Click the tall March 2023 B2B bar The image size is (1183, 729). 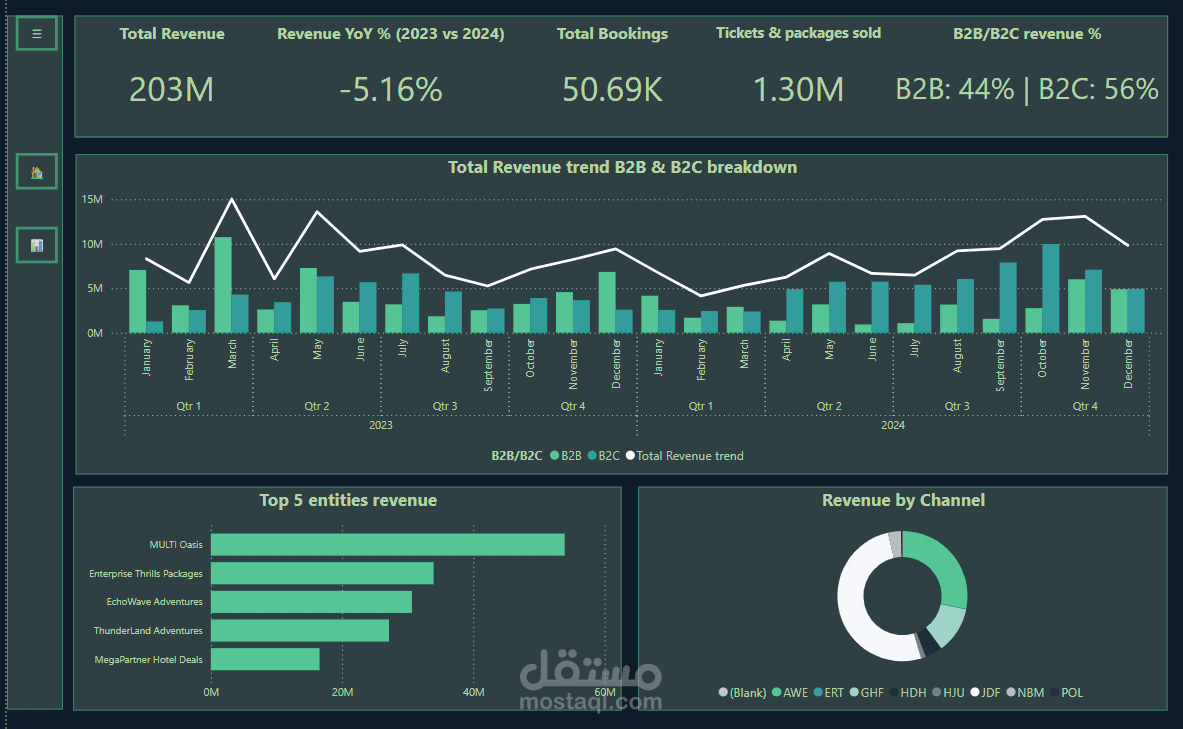(x=223, y=285)
